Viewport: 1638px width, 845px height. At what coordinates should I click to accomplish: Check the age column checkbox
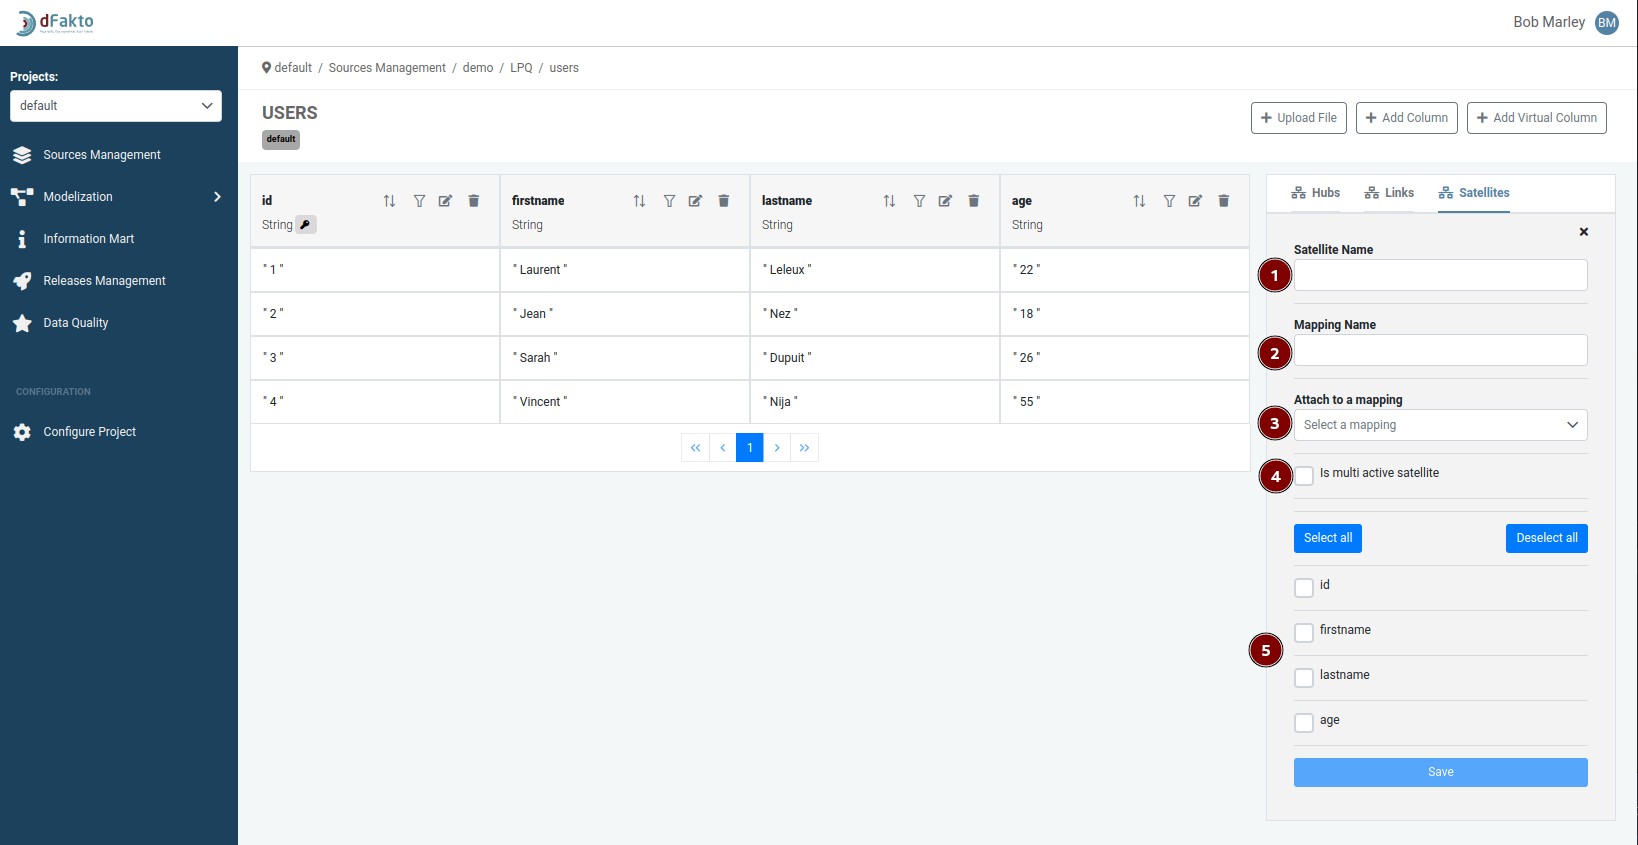coord(1304,722)
